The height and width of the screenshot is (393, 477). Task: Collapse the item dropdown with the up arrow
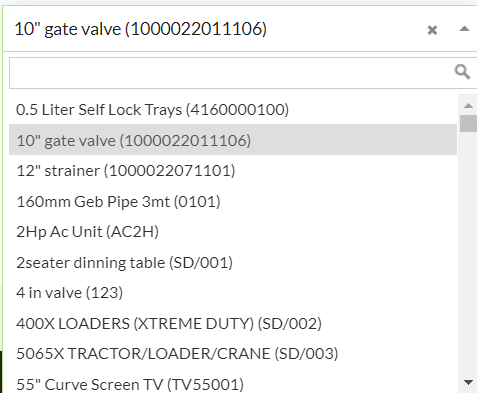point(464,29)
